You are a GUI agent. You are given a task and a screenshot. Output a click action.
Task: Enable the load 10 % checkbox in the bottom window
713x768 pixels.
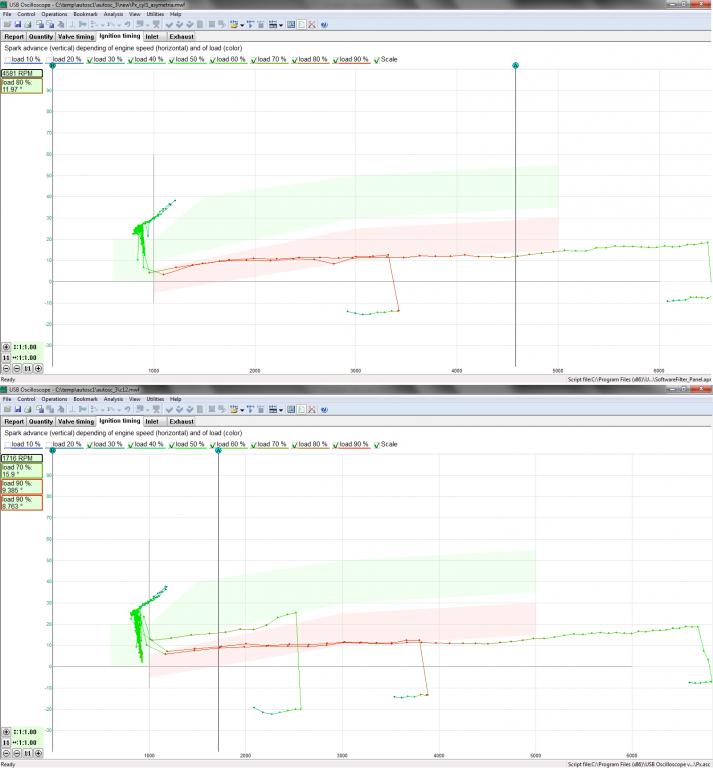pos(8,445)
